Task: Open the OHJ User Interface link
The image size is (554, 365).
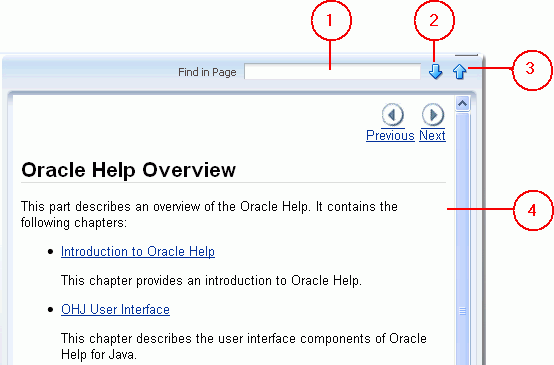Action: pos(115,310)
